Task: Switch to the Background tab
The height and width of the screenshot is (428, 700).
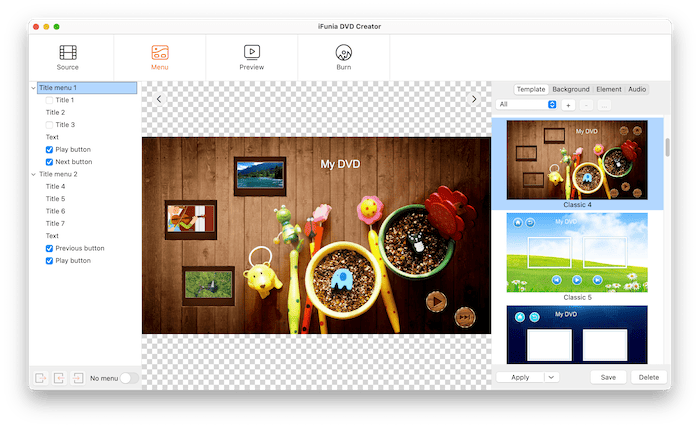Action: pos(571,89)
